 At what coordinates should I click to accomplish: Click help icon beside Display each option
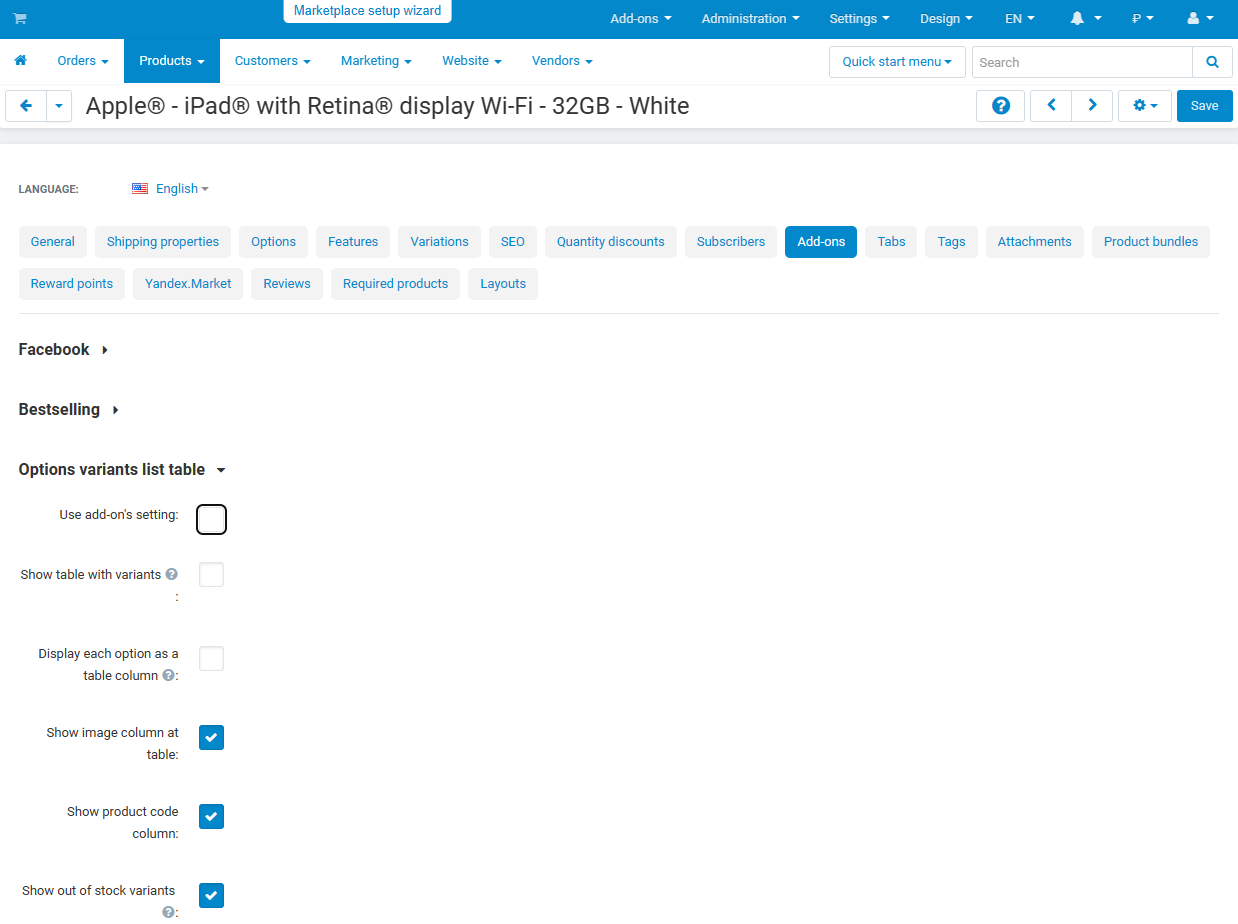pos(168,676)
